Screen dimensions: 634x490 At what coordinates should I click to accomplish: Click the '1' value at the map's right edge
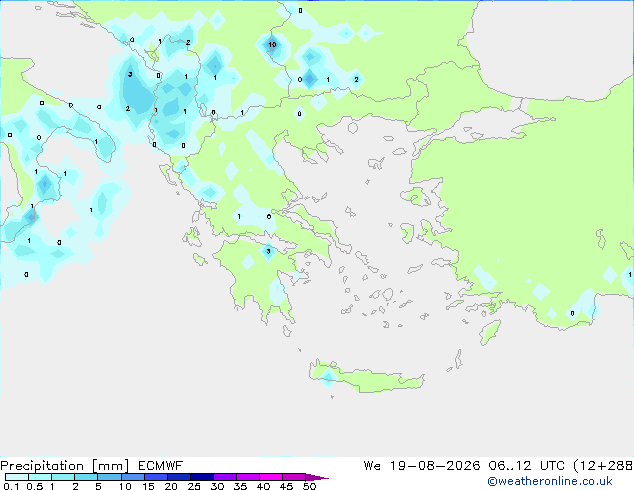(630, 275)
